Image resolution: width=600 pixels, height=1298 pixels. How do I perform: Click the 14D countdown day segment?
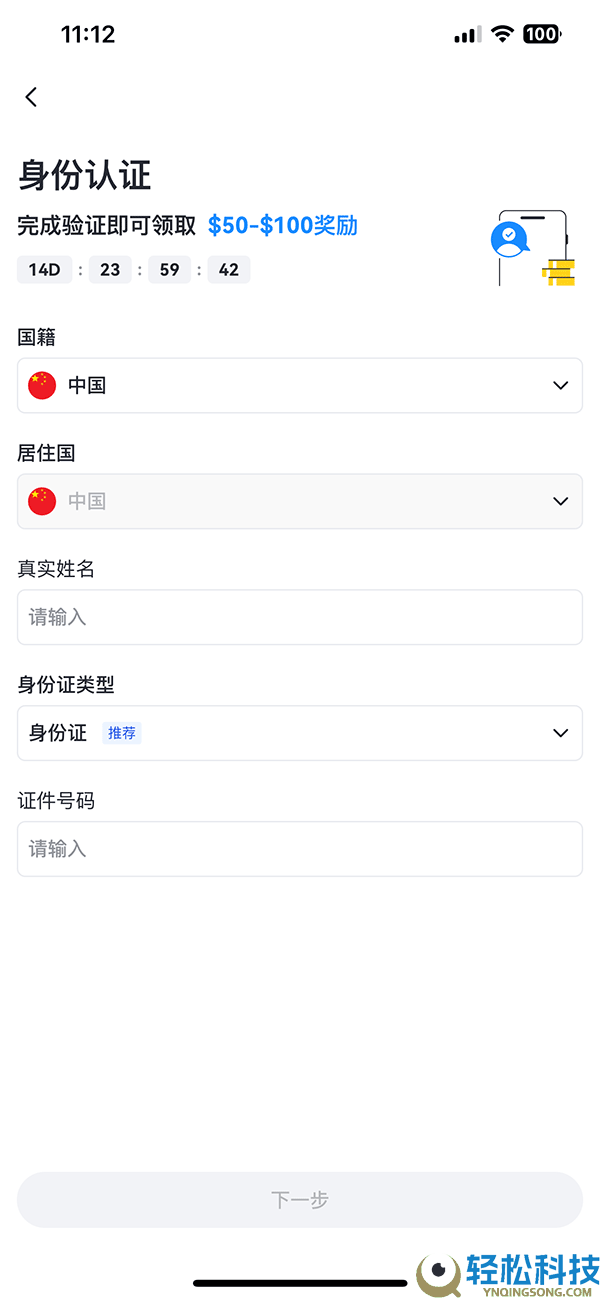click(x=44, y=269)
